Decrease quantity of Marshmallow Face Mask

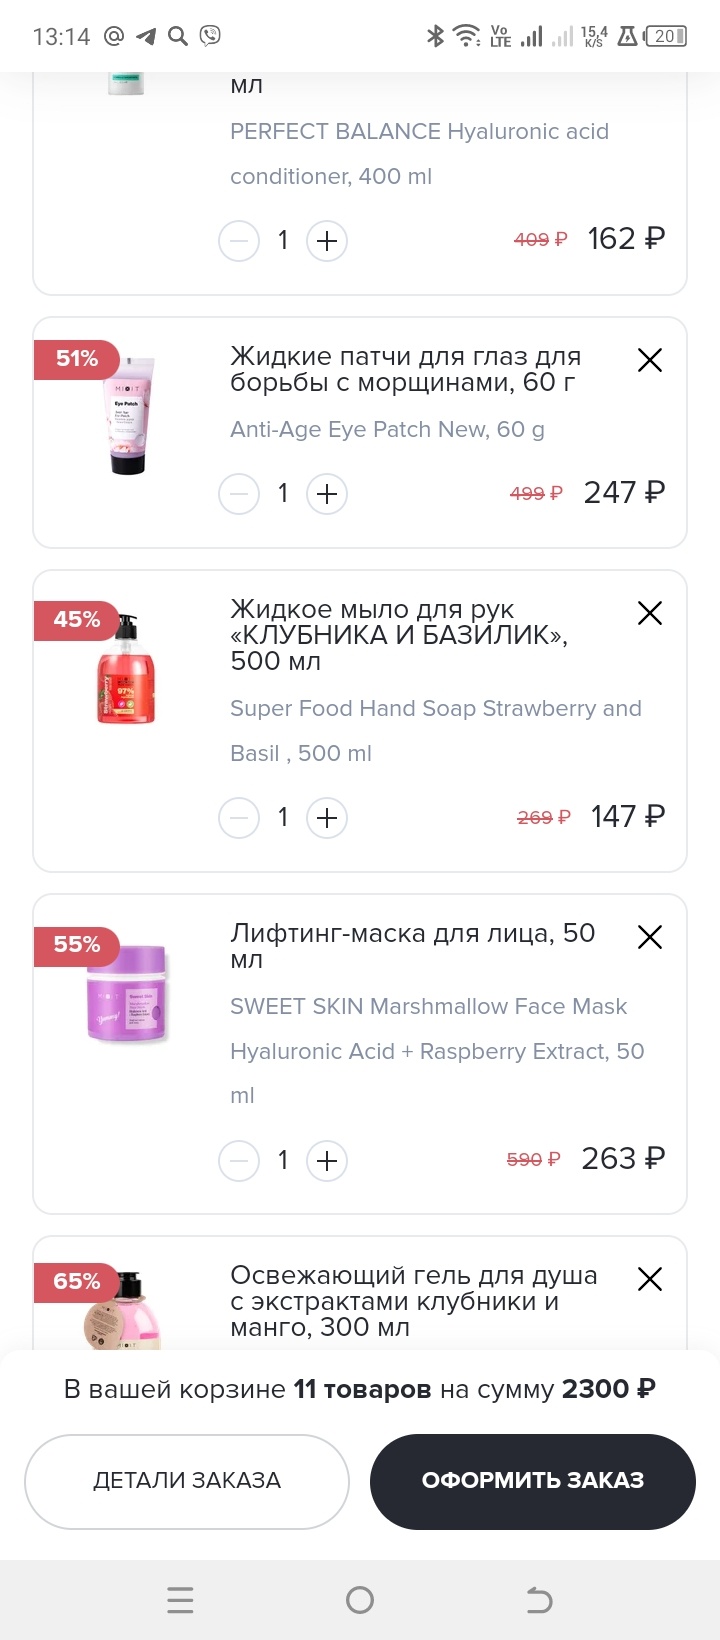(239, 1160)
